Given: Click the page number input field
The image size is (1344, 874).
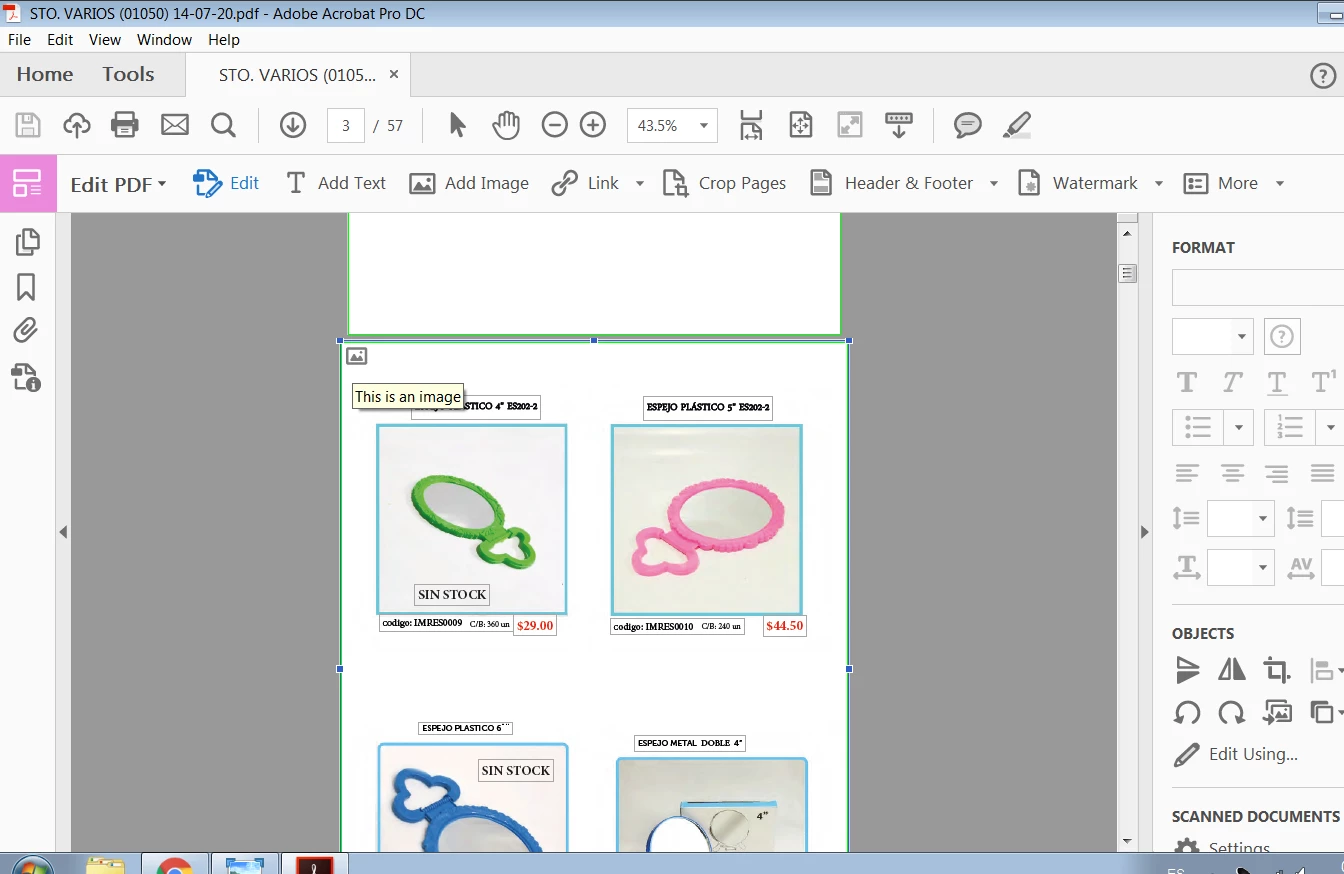Looking at the screenshot, I should point(346,126).
